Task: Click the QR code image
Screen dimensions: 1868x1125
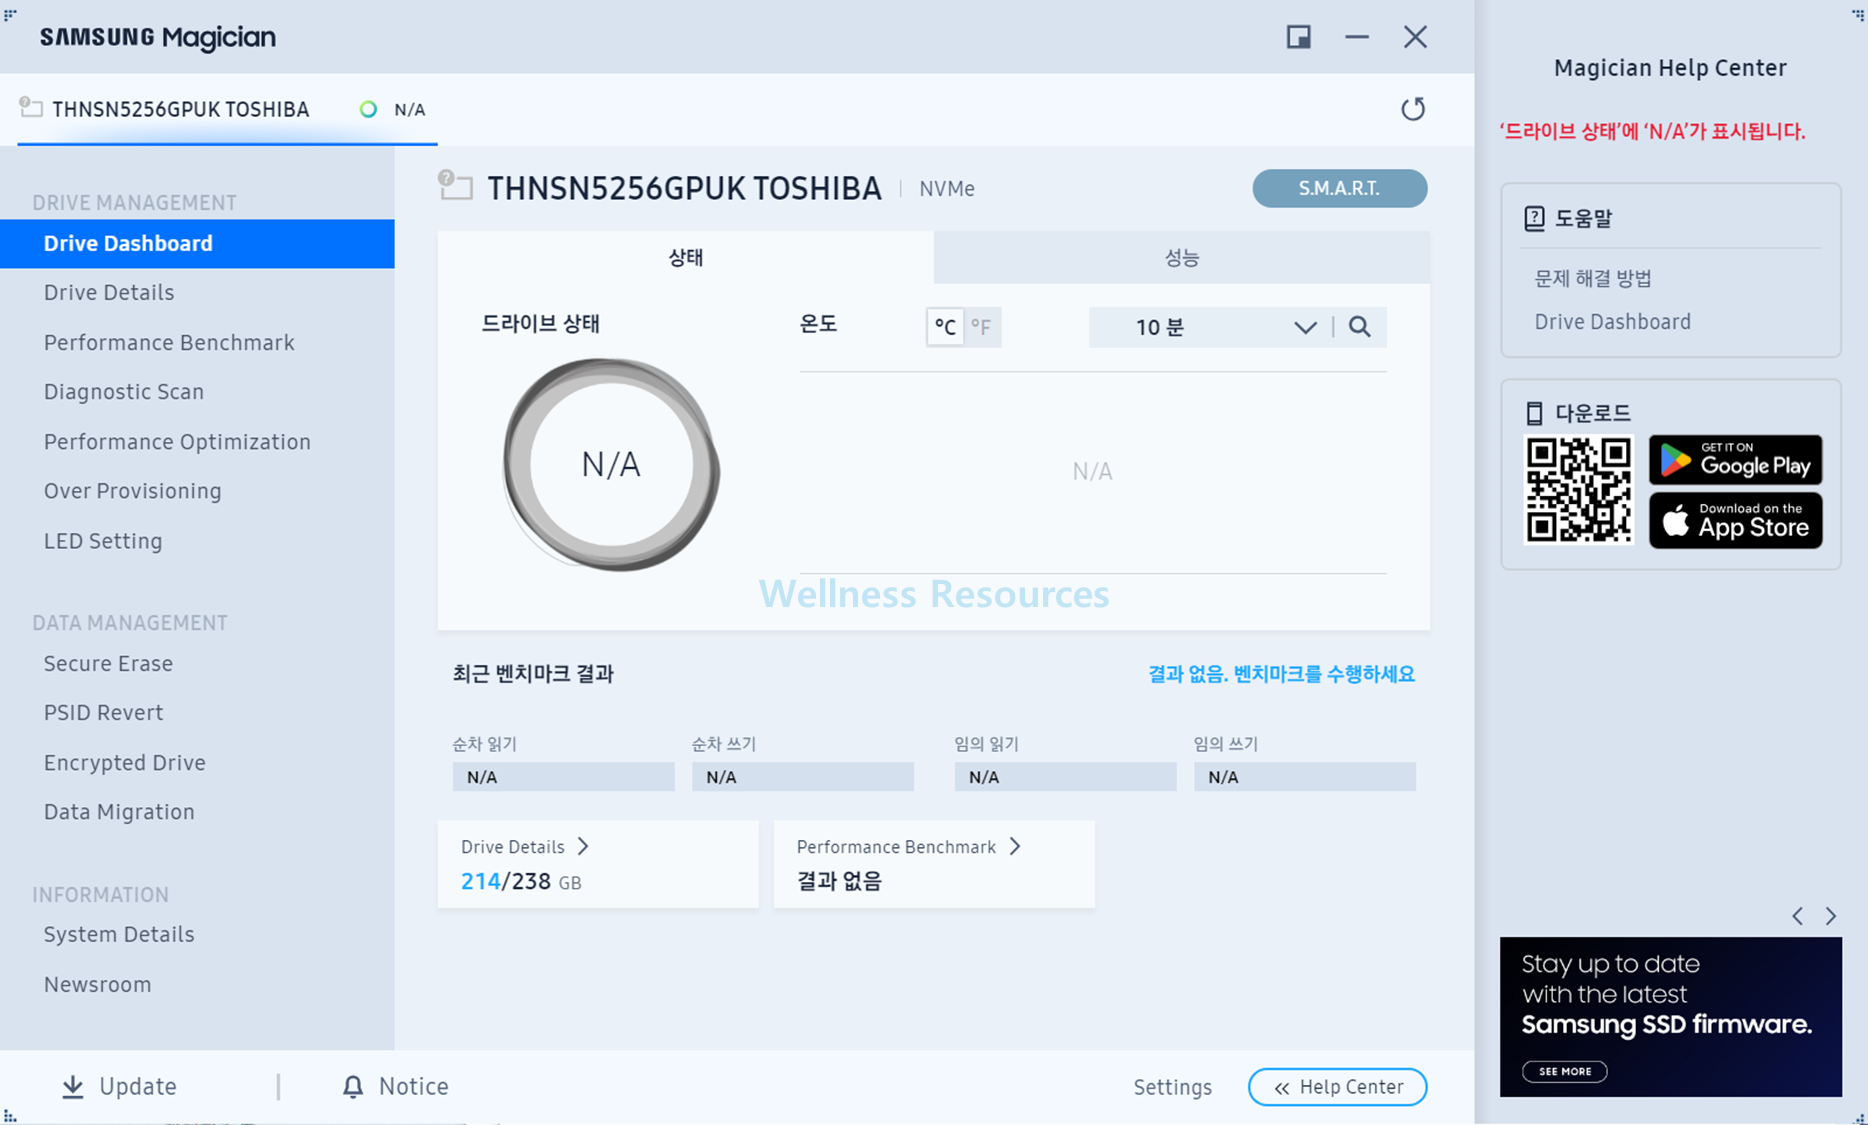Action: pyautogui.click(x=1579, y=490)
